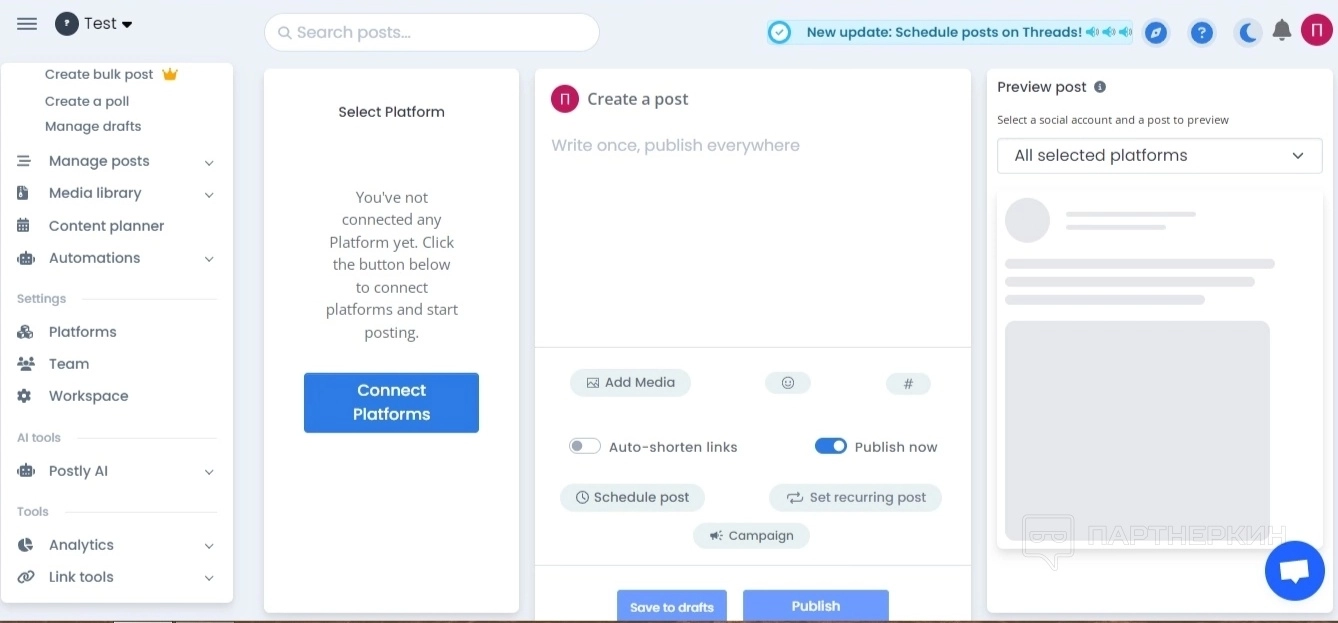This screenshot has height=623, width=1338.
Task: Click the Connect Platforms button
Action: pyautogui.click(x=391, y=403)
